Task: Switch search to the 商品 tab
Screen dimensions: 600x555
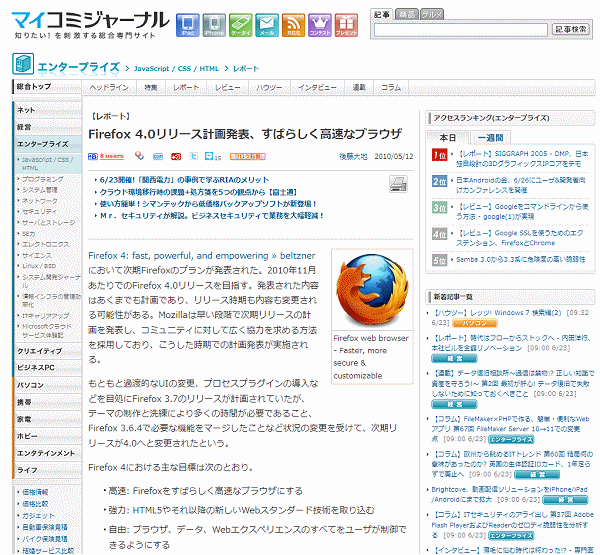Action: [x=407, y=14]
